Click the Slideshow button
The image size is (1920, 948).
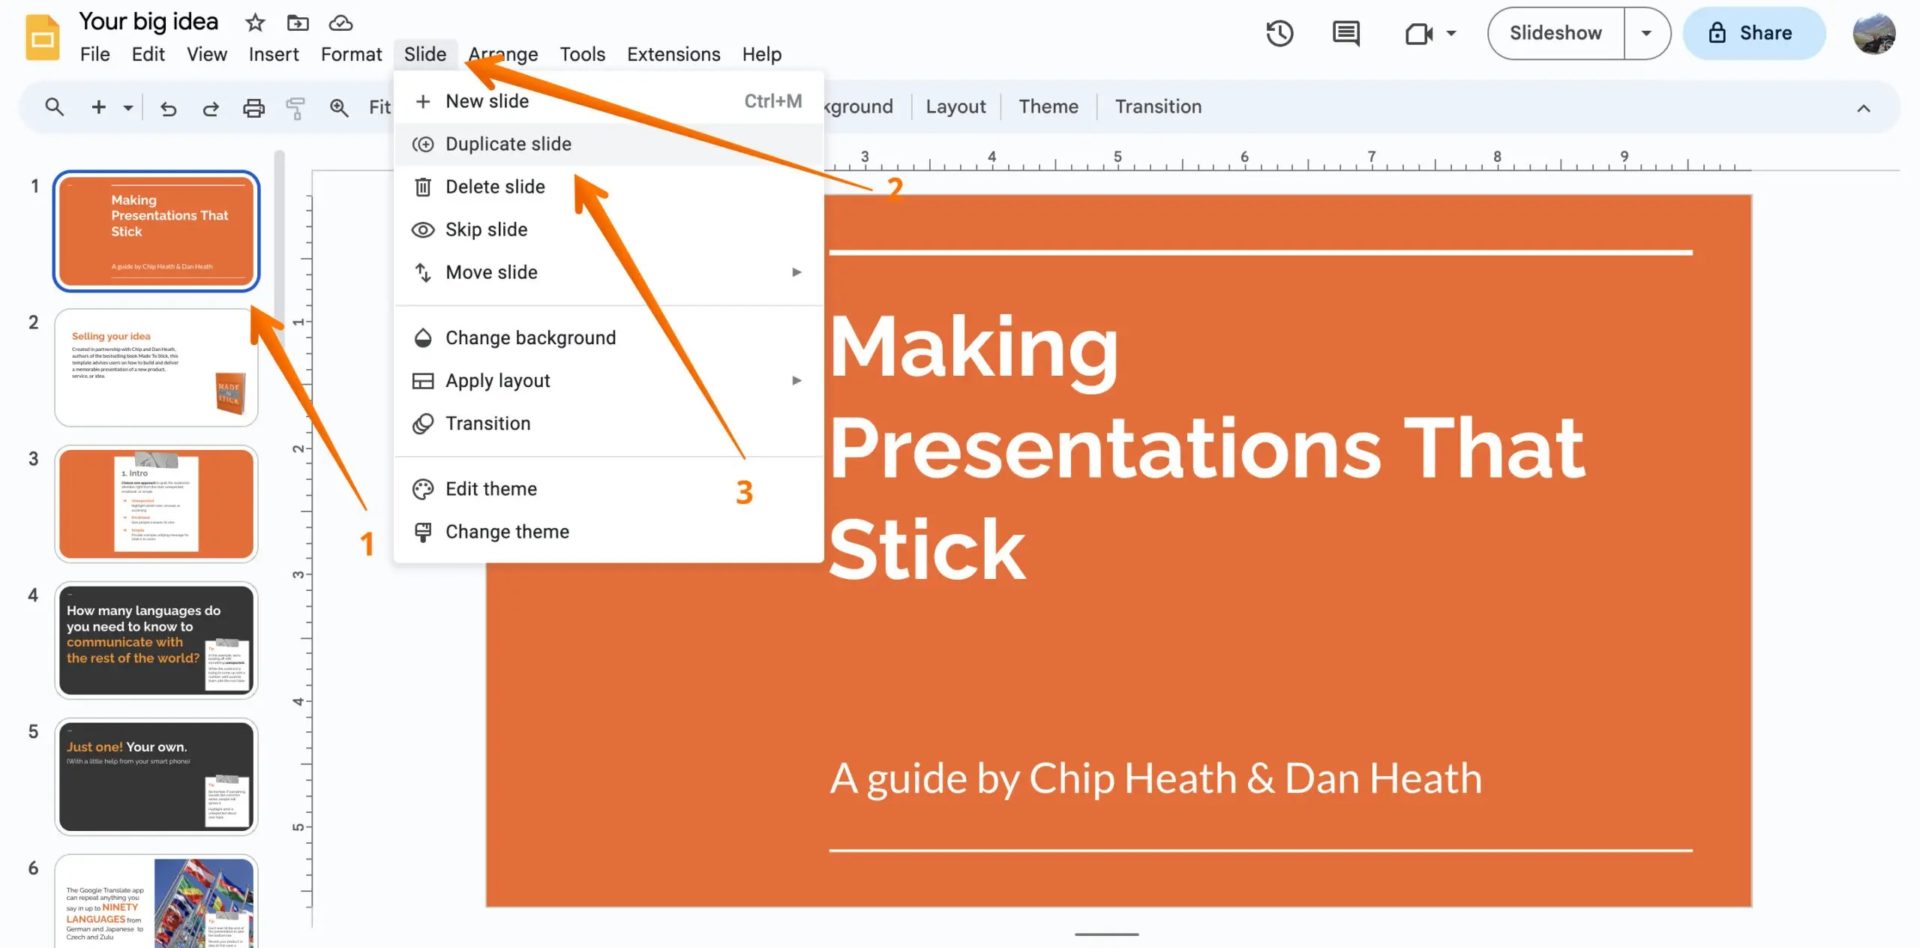(1554, 33)
